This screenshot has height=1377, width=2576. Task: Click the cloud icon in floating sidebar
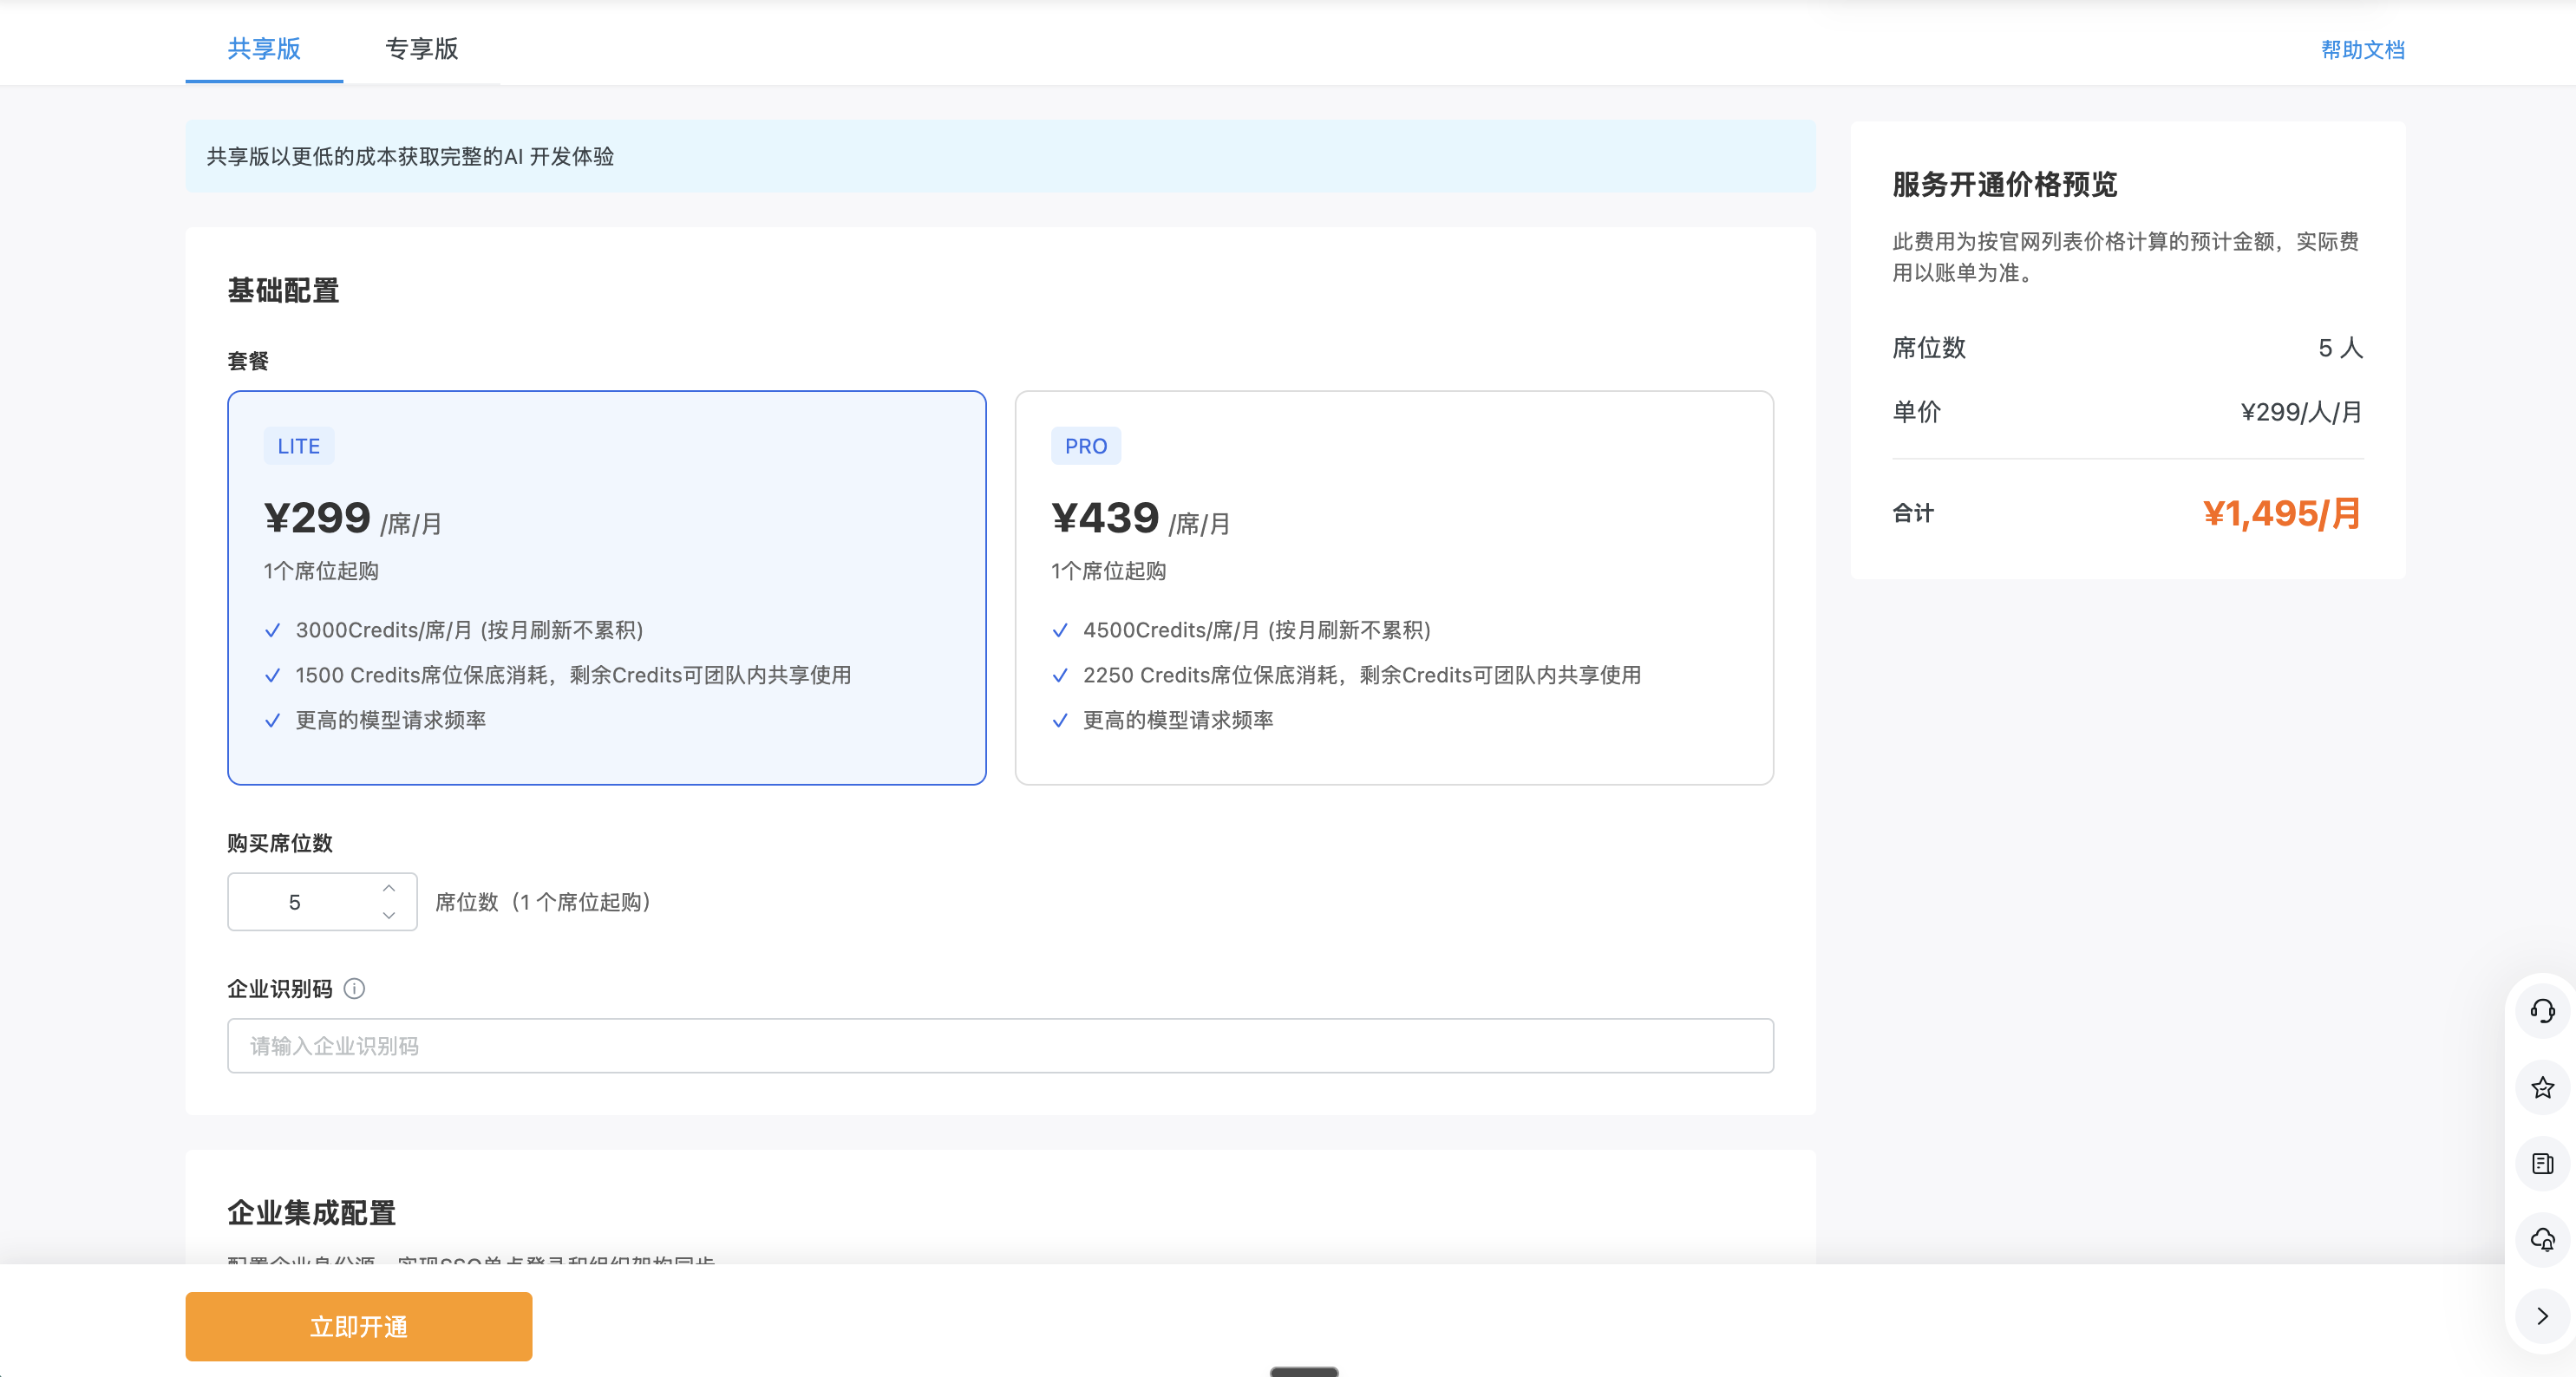click(2542, 1240)
